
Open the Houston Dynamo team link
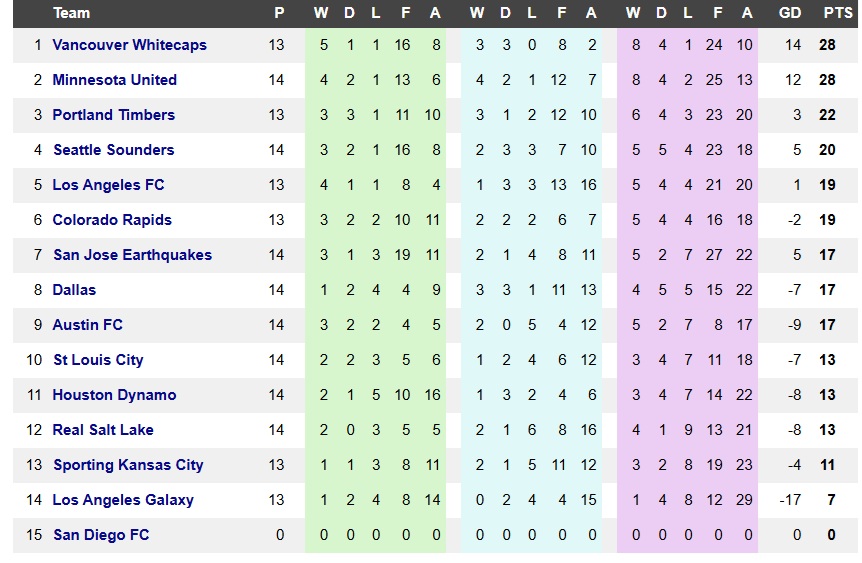tap(114, 395)
